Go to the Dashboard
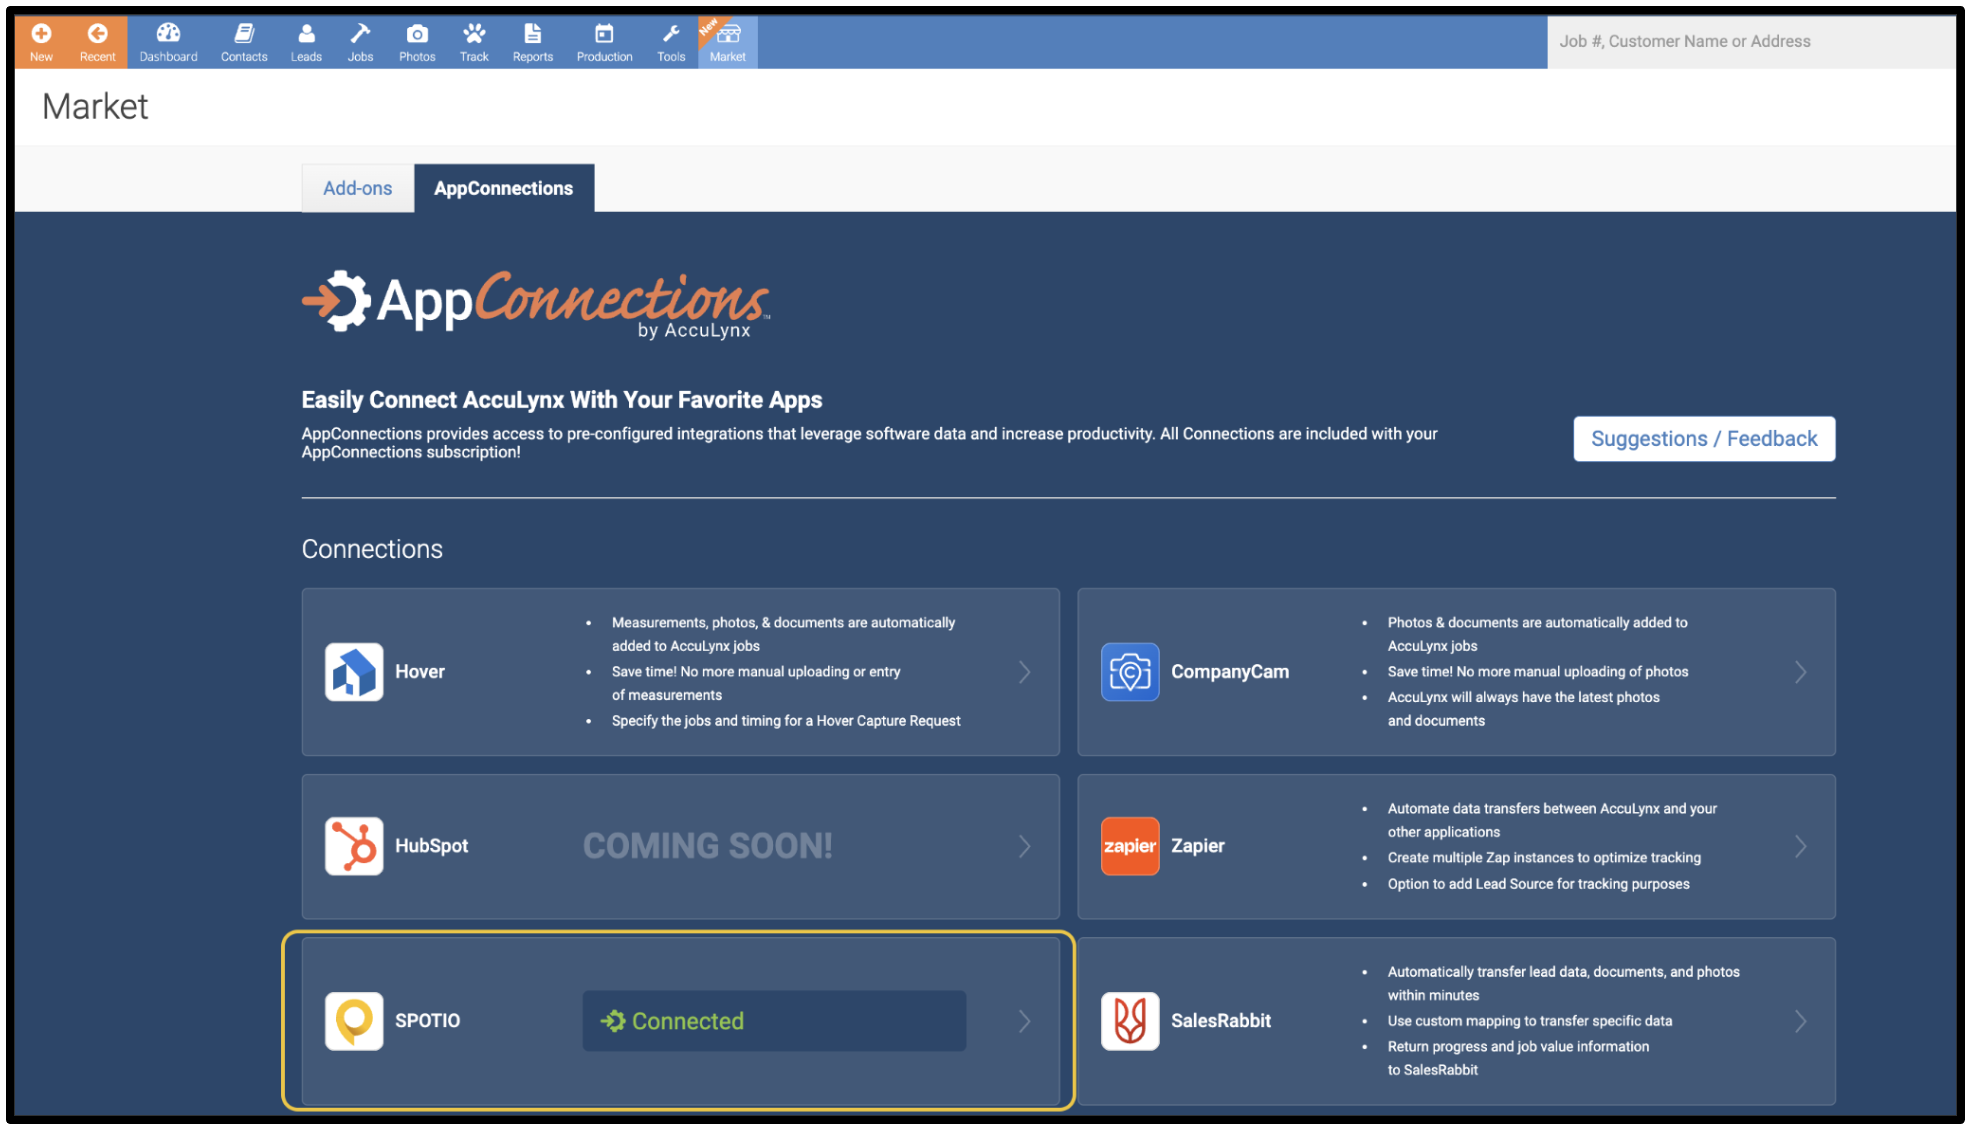This screenshot has width=1984, height=1136. tap(169, 42)
